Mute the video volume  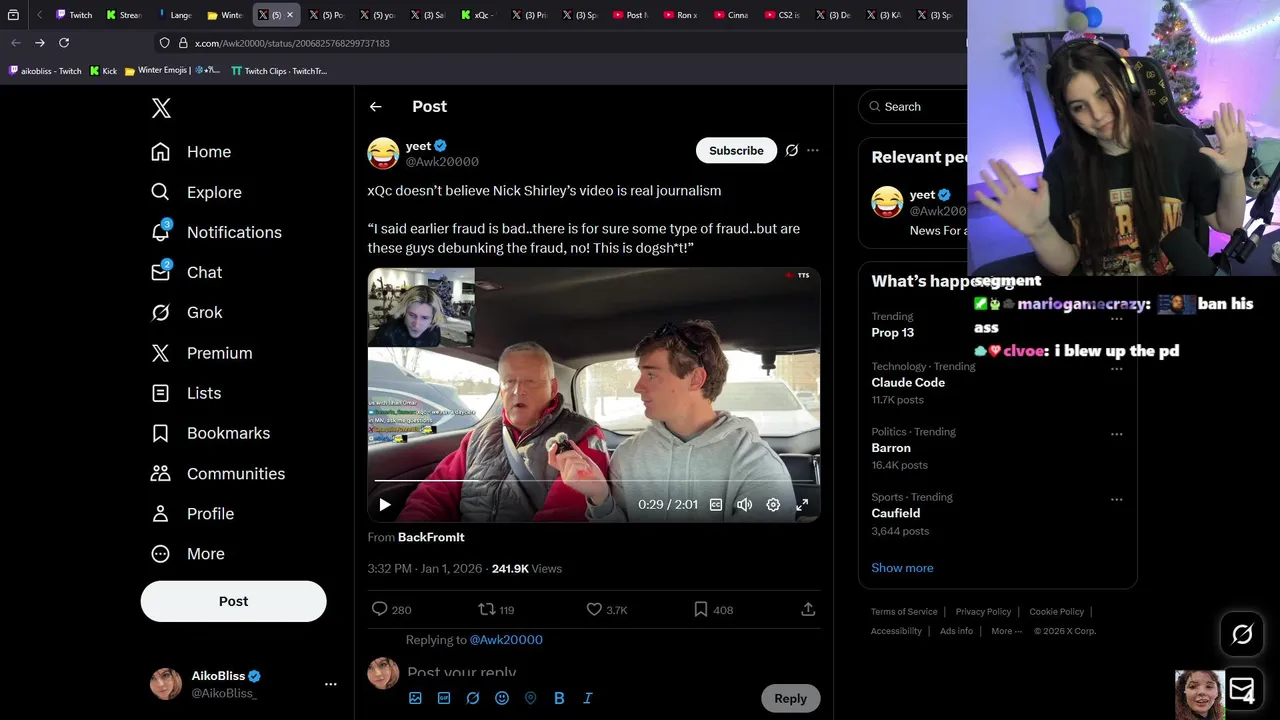744,505
